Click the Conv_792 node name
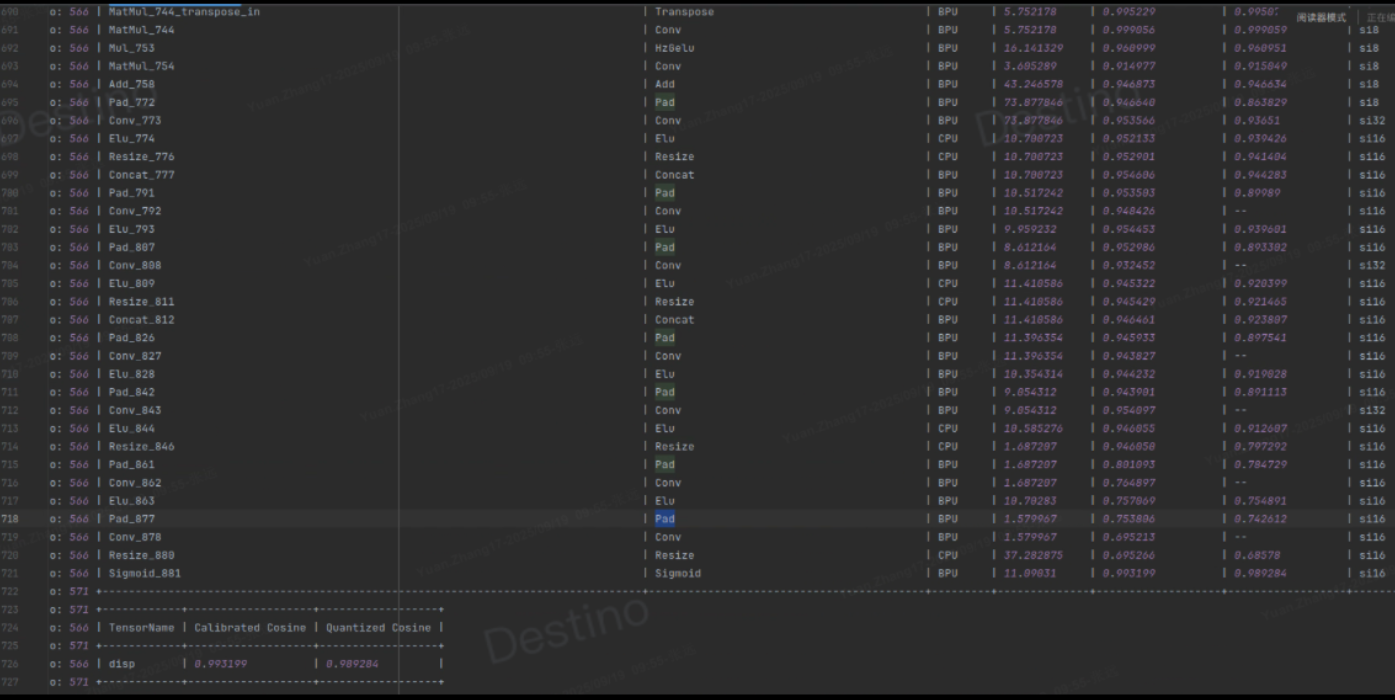This screenshot has width=1395, height=700. [135, 211]
